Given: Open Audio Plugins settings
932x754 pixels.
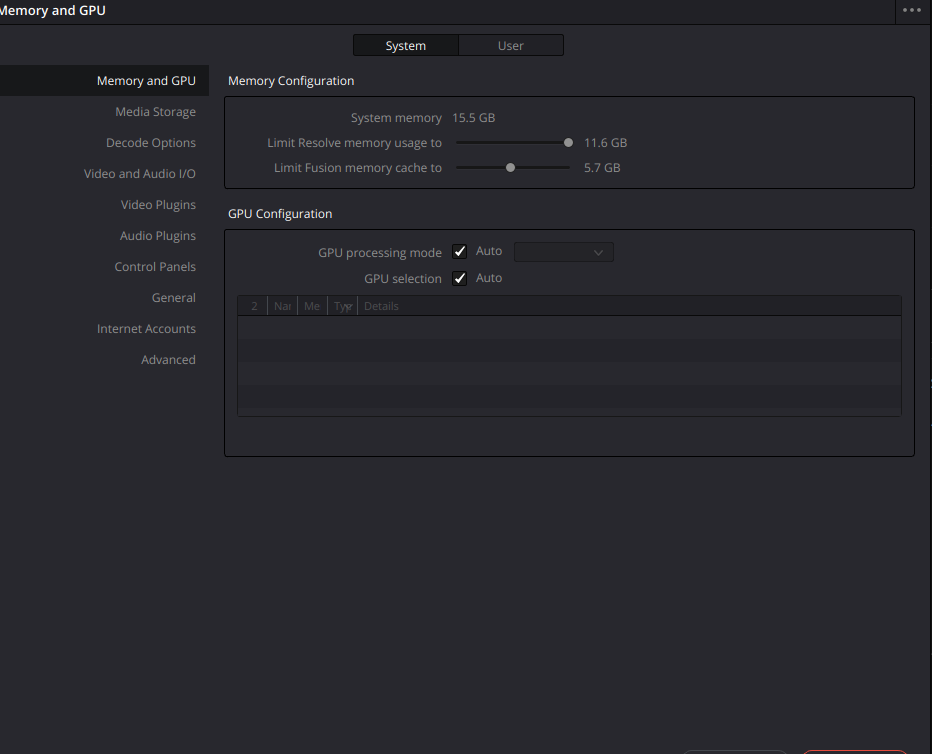Looking at the screenshot, I should tap(158, 235).
